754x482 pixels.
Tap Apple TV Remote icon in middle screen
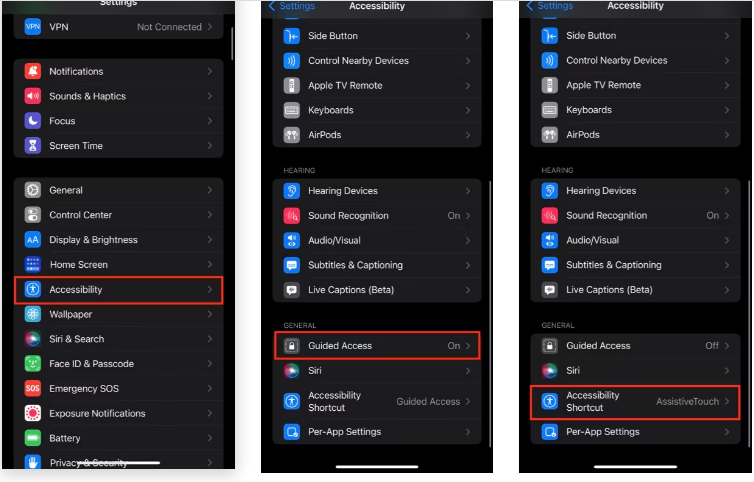(291, 85)
